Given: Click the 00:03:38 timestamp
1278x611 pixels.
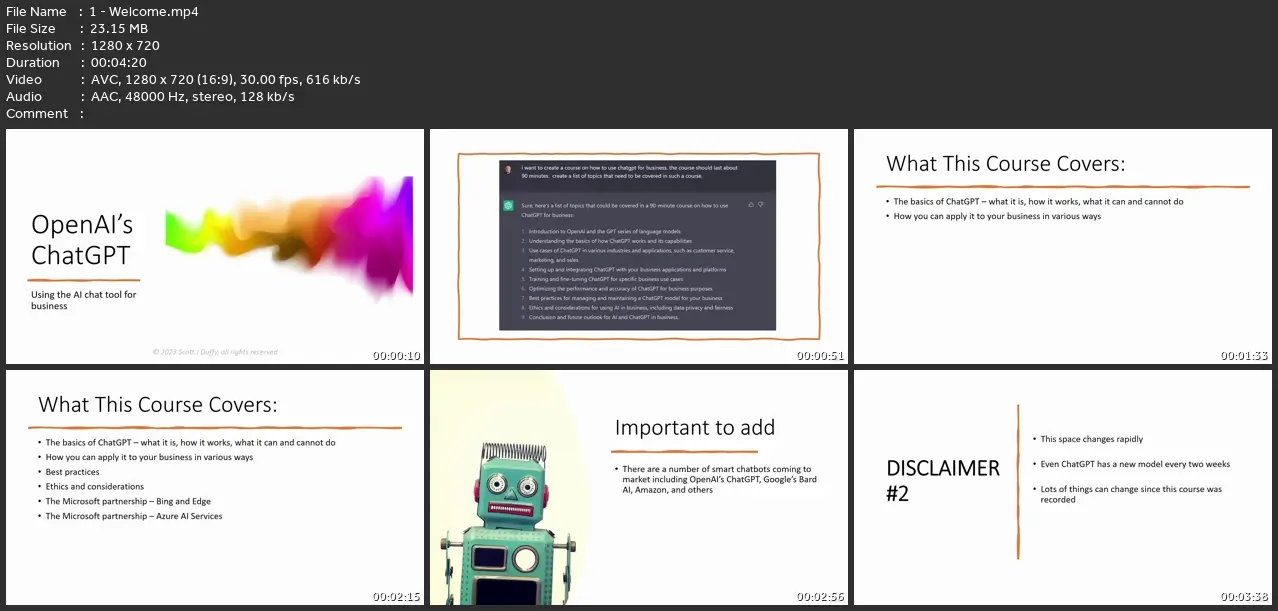Looking at the screenshot, I should click(1245, 597).
